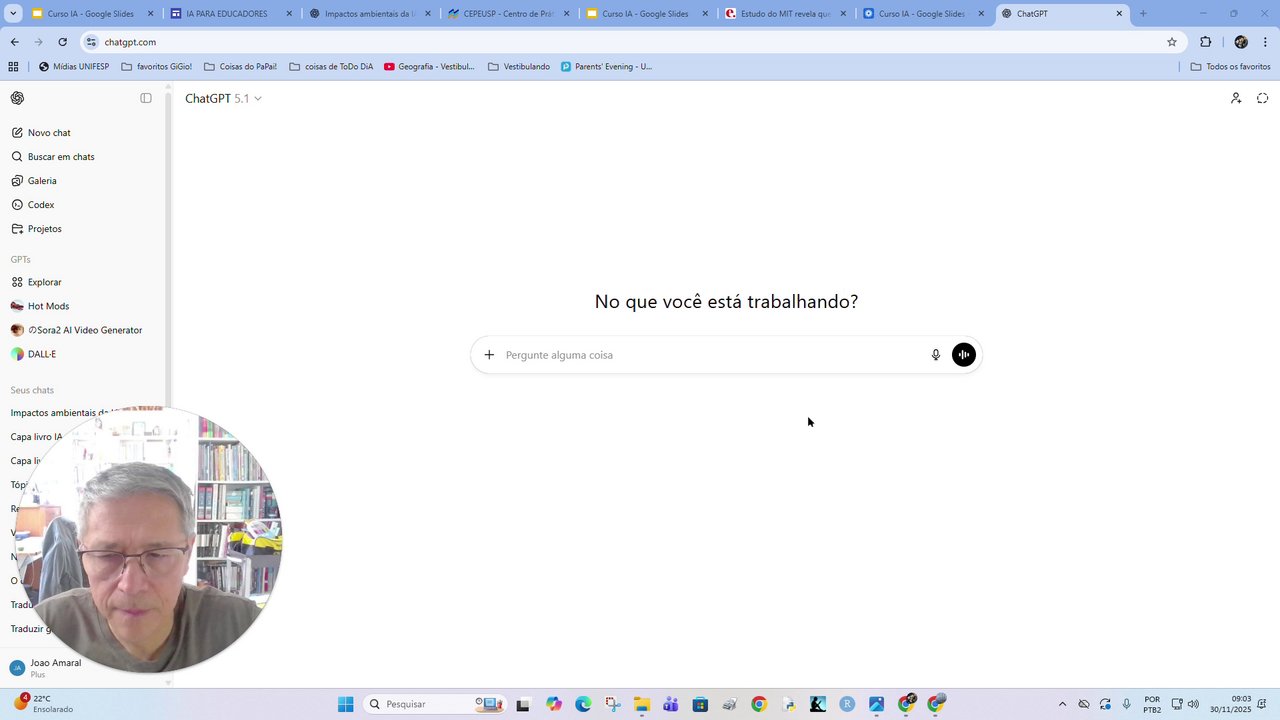Open the Parents' Evening bookmark
The height and width of the screenshot is (720, 1280).
(606, 66)
